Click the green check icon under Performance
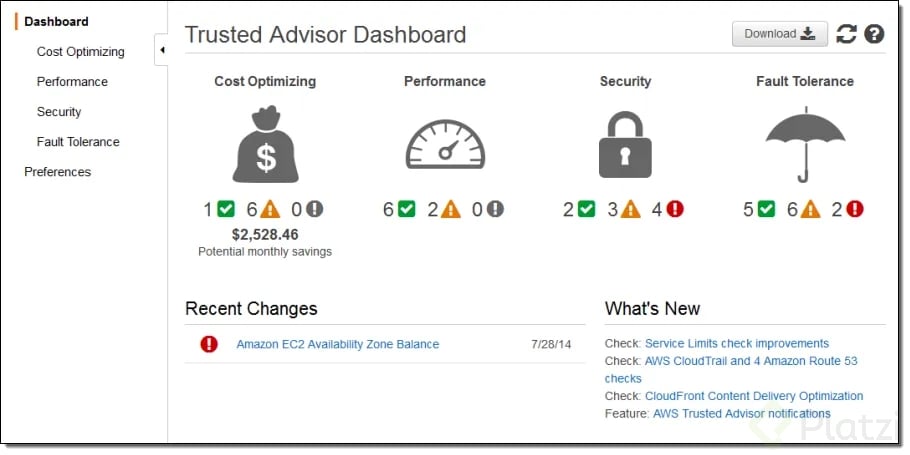Screen dimensions: 910x455 (x=407, y=209)
